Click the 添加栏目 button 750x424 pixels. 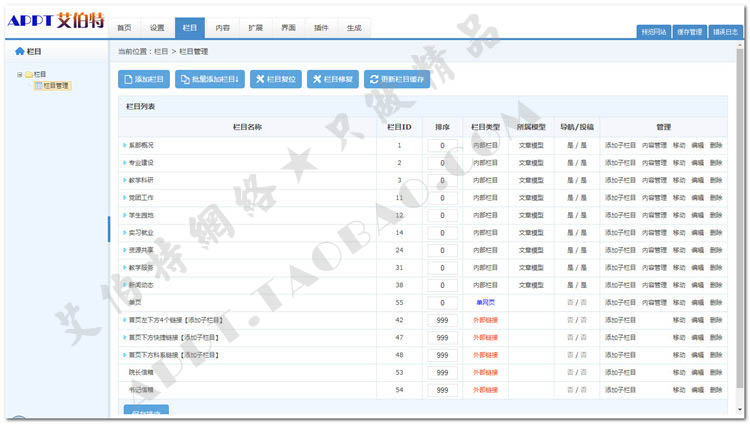point(144,79)
